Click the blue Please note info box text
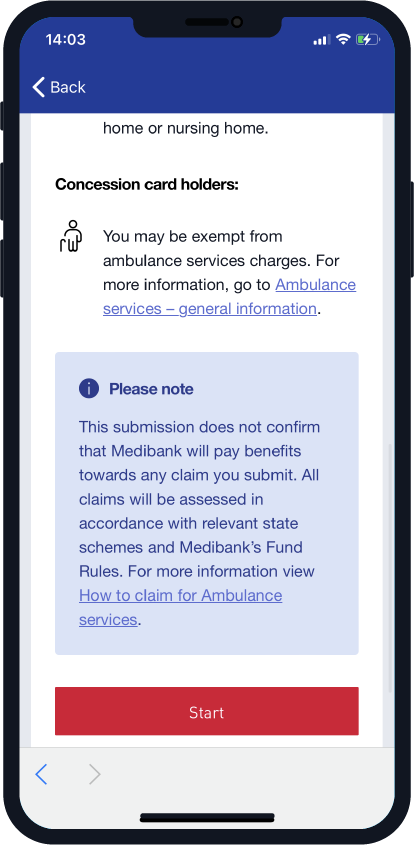 200,523
